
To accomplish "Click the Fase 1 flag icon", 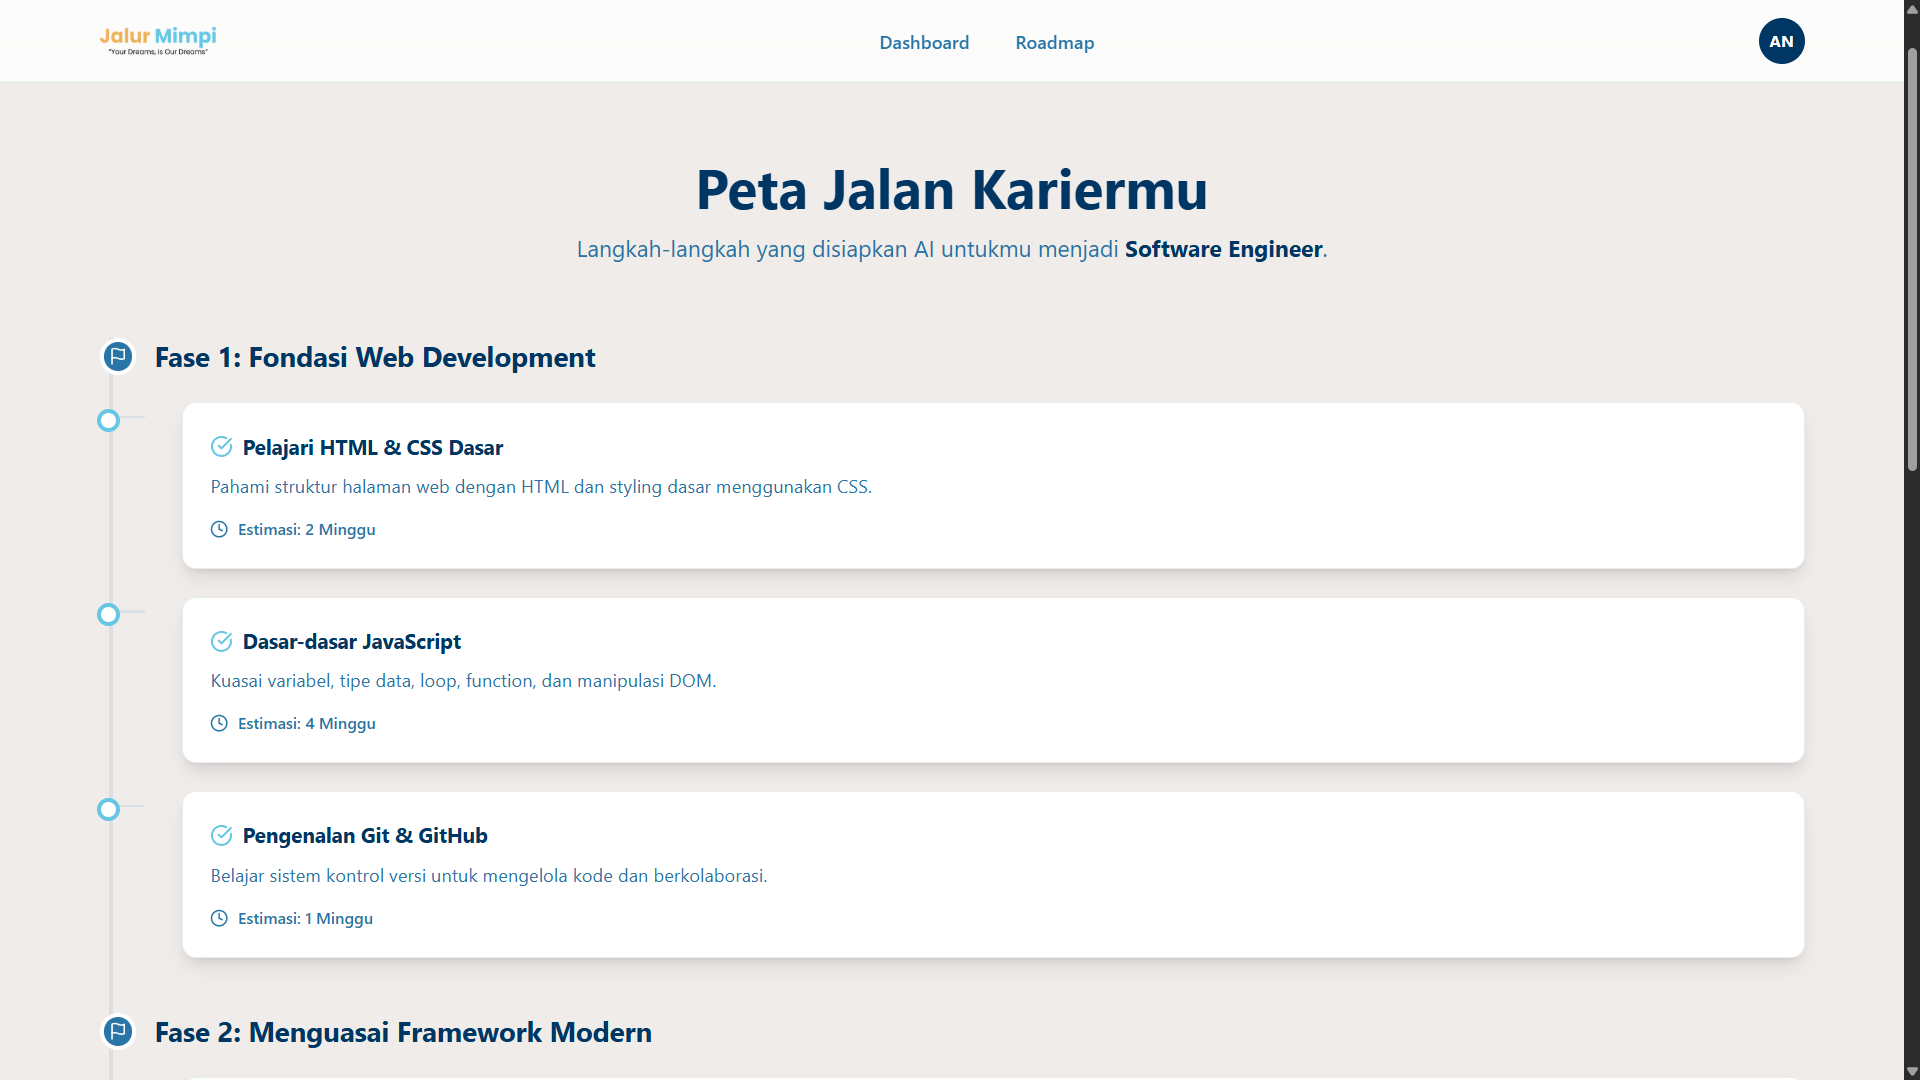I will (x=118, y=356).
